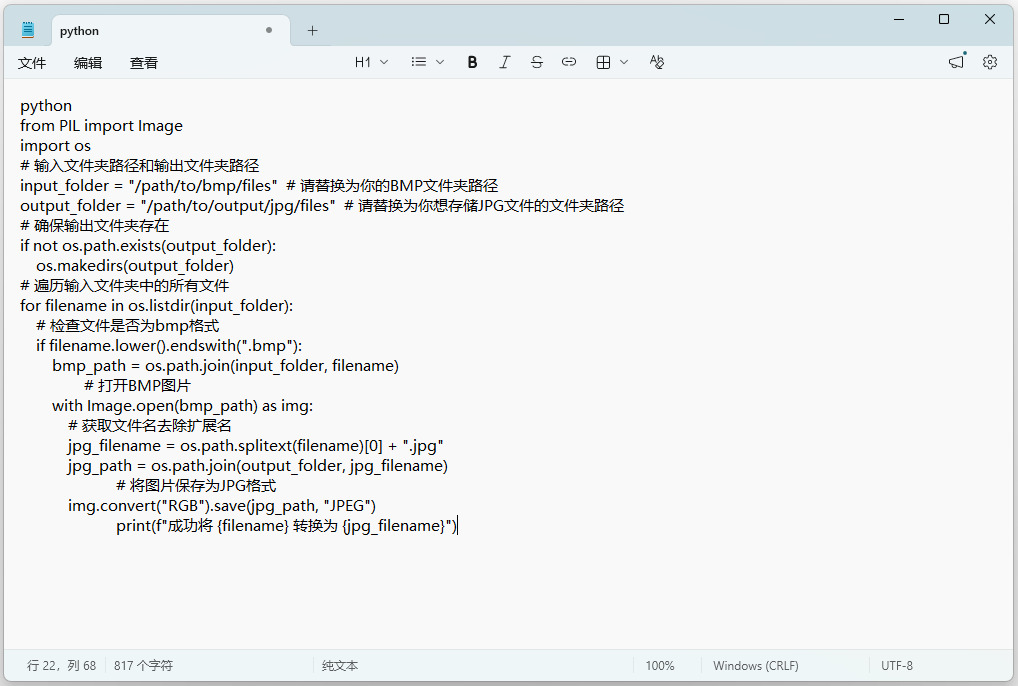Open the 文件 menu
This screenshot has width=1018, height=686.
[32, 63]
